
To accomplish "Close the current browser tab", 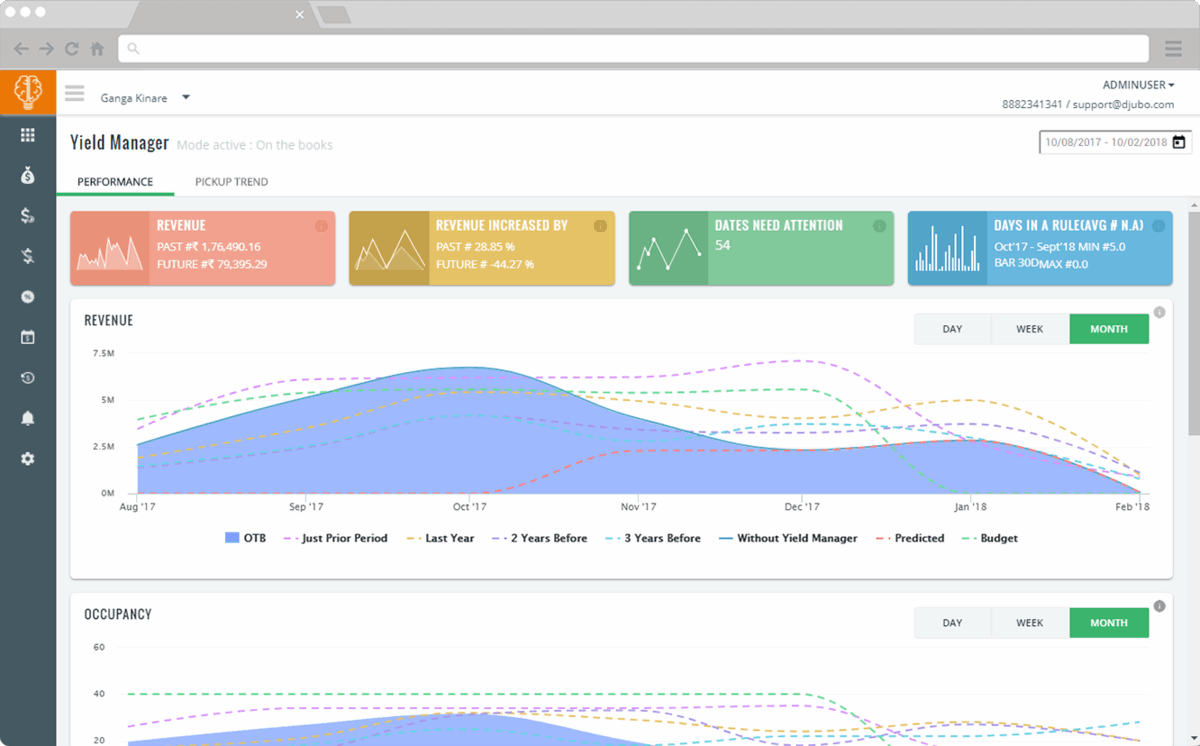I will (x=300, y=14).
